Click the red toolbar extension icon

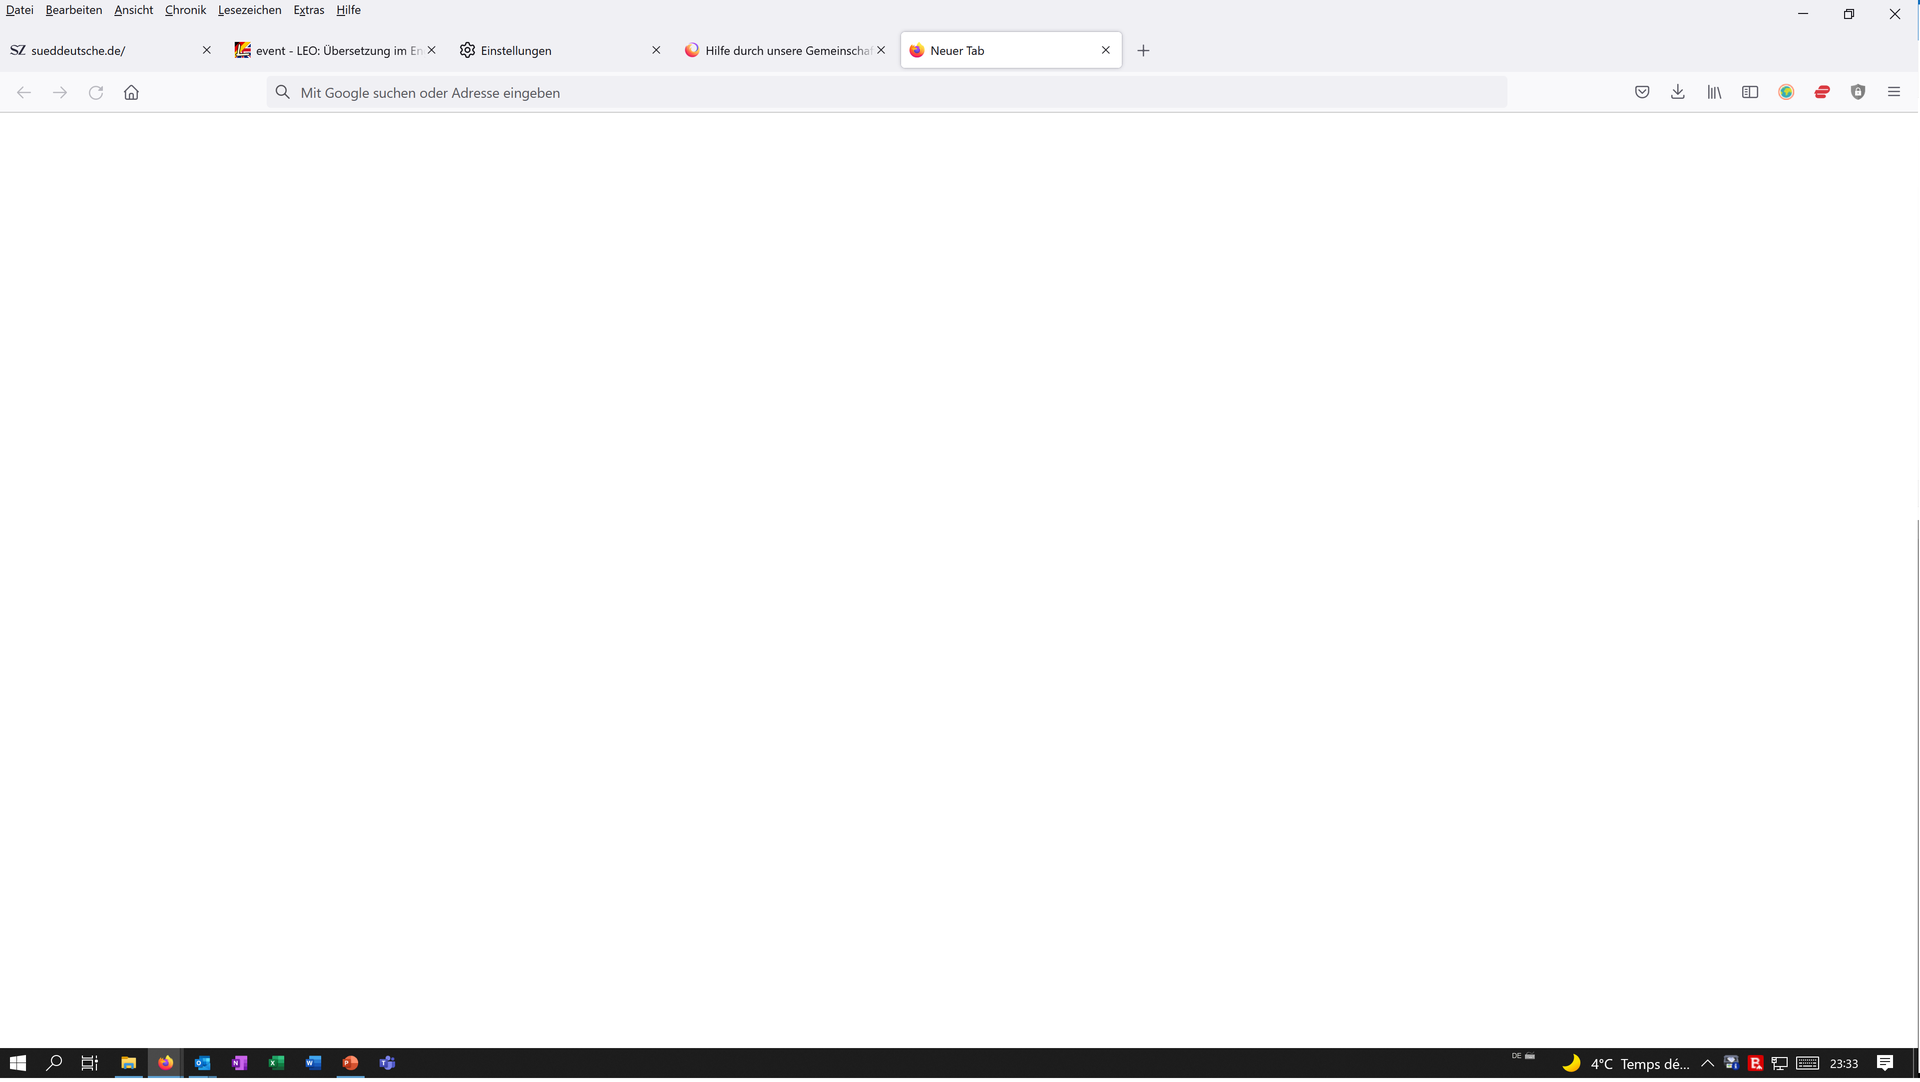pos(1822,92)
